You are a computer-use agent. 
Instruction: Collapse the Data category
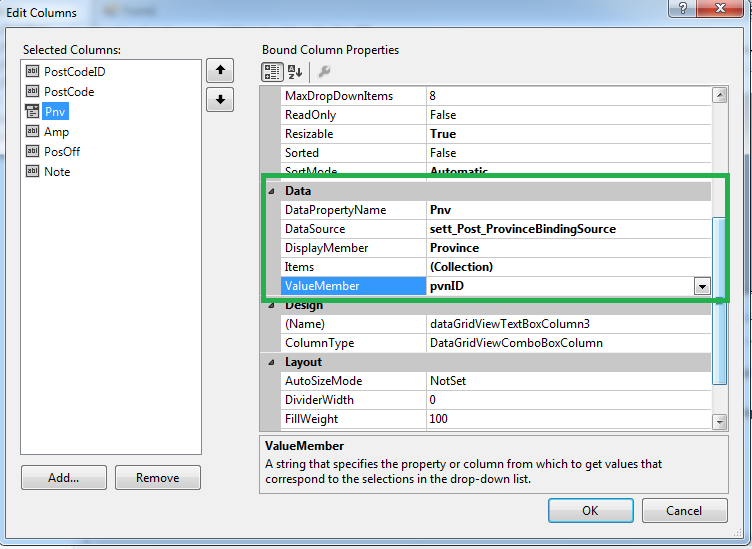click(x=271, y=191)
